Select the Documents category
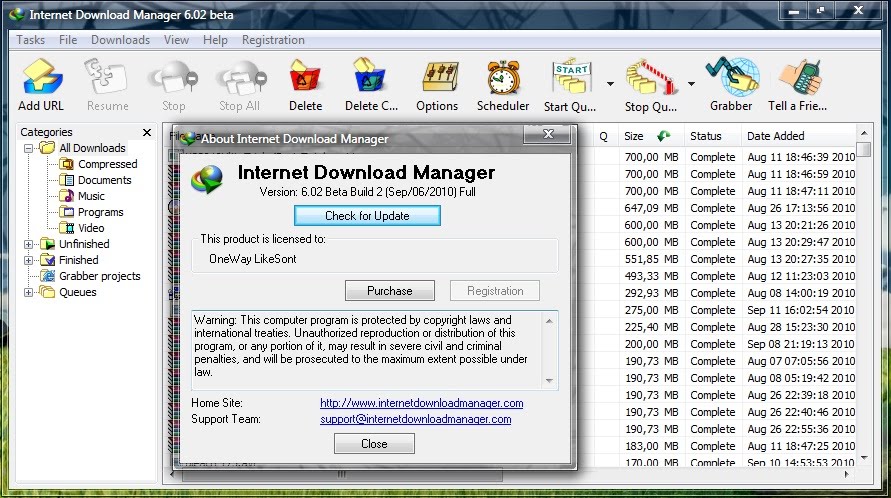 coord(105,180)
